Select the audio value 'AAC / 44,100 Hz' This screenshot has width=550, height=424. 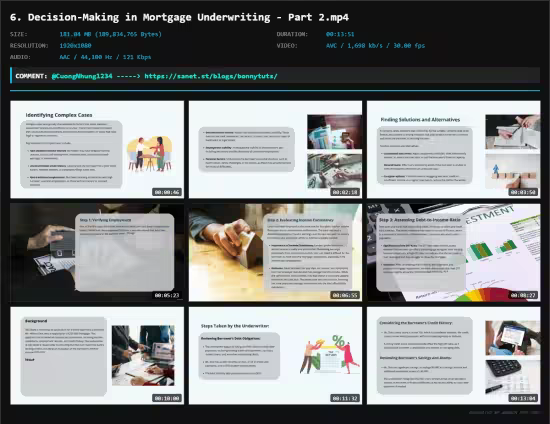pos(86,57)
